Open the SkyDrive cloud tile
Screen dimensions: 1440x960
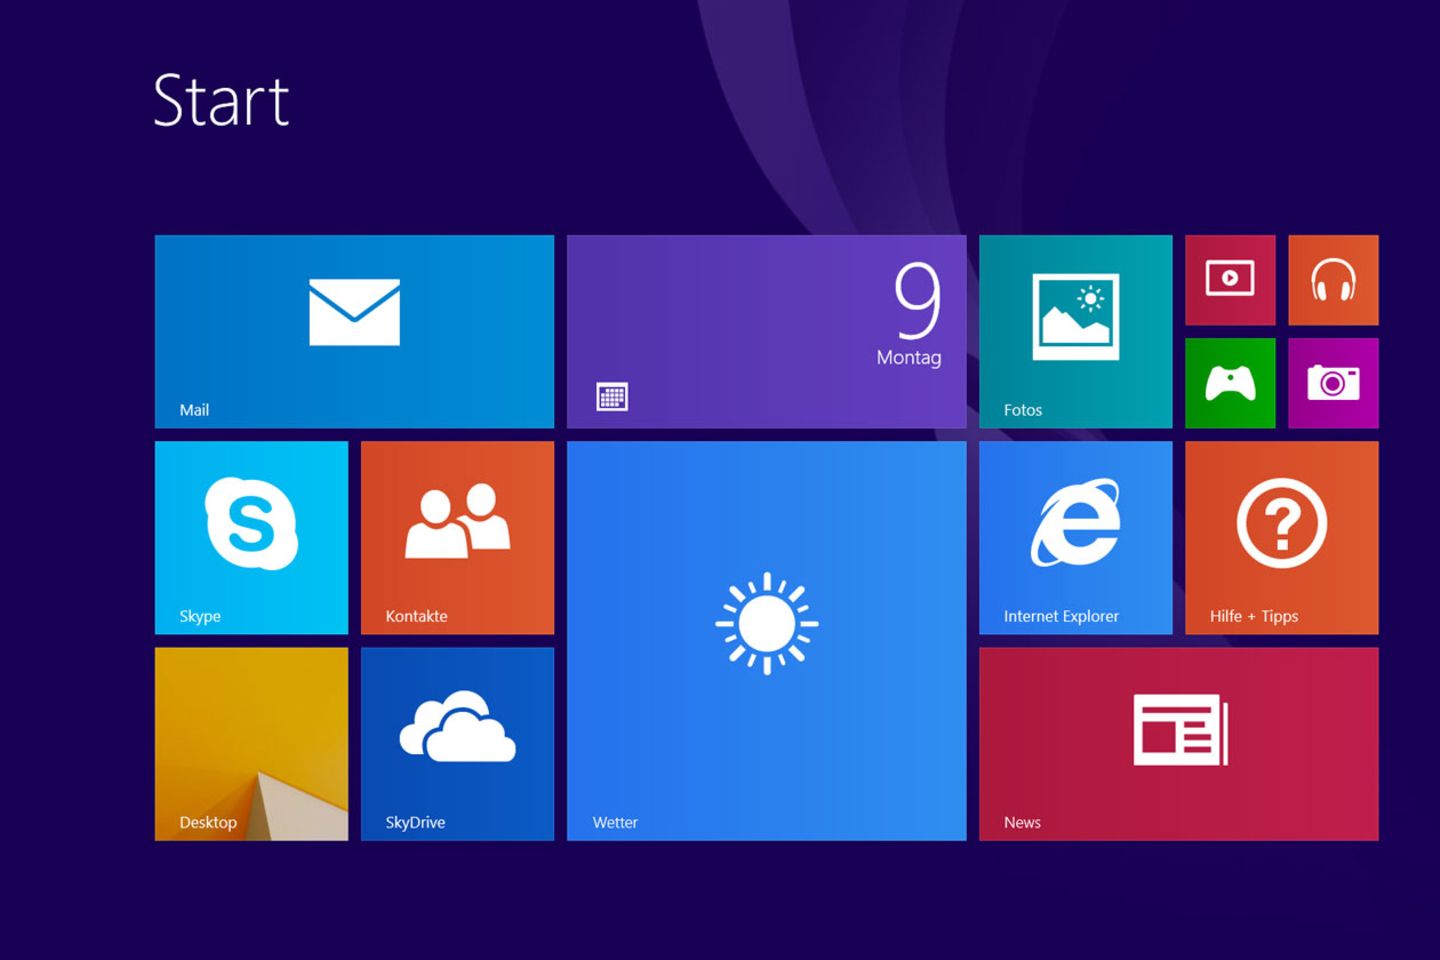coord(457,743)
